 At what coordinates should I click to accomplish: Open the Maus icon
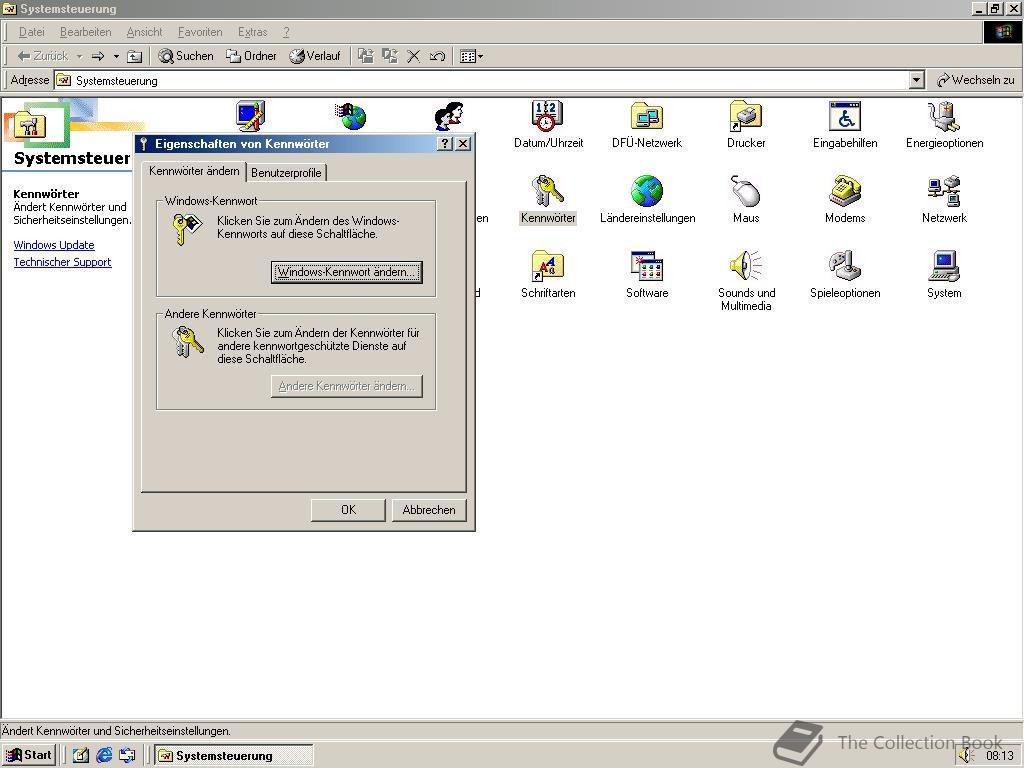point(746,191)
